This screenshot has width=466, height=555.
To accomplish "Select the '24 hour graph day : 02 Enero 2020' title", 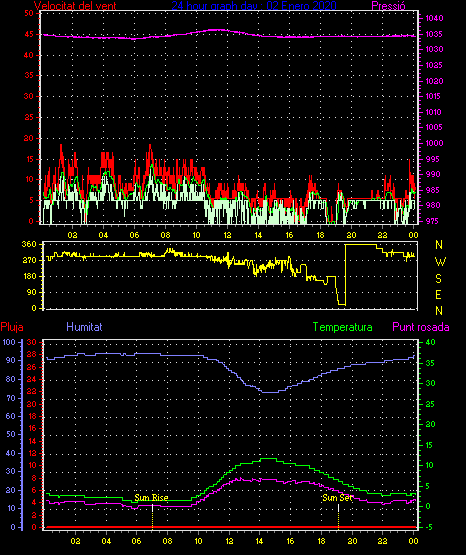I will pos(254,6).
